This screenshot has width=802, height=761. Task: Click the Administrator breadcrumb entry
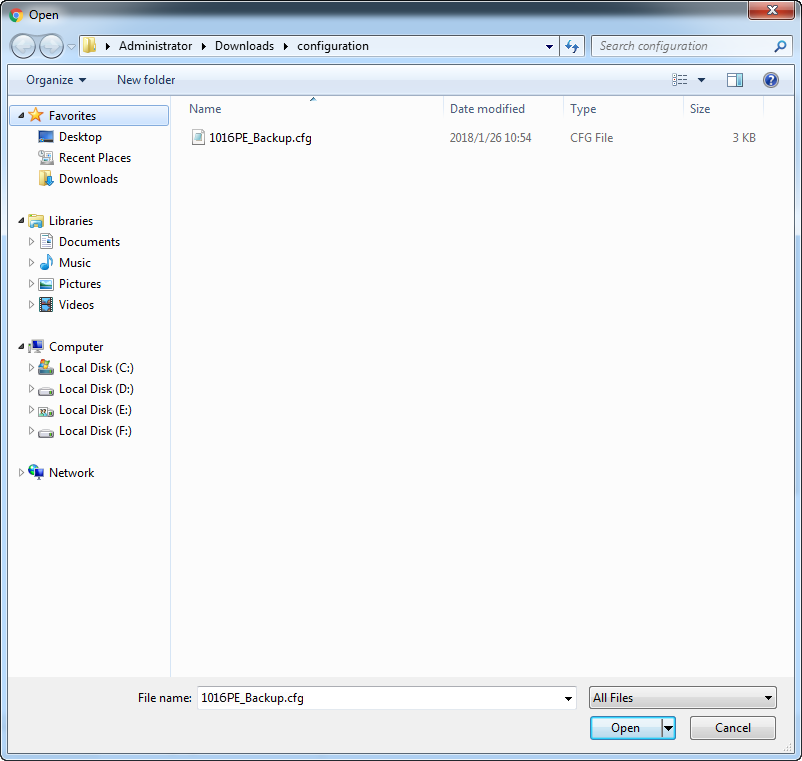(x=156, y=46)
